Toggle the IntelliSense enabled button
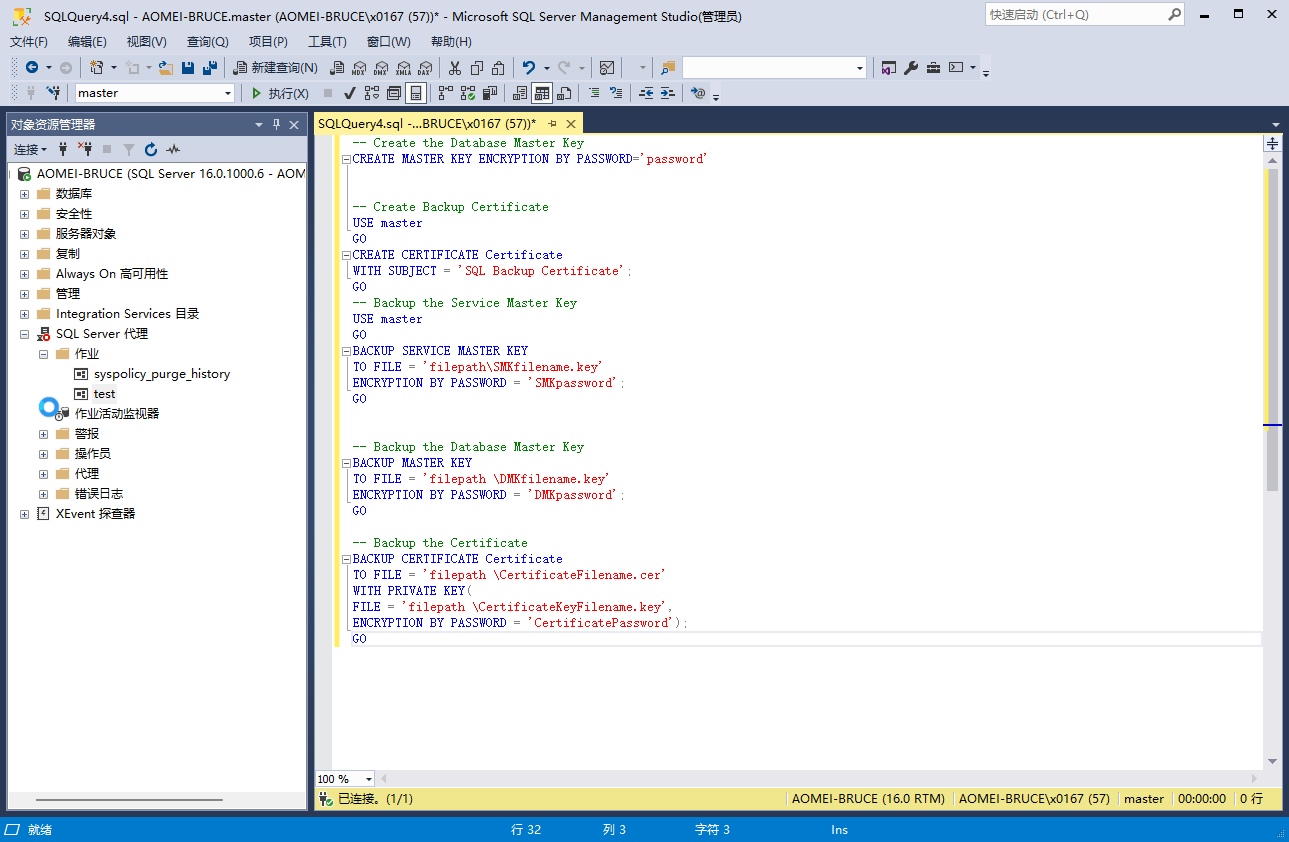1289x842 pixels. pyautogui.click(x=416, y=93)
